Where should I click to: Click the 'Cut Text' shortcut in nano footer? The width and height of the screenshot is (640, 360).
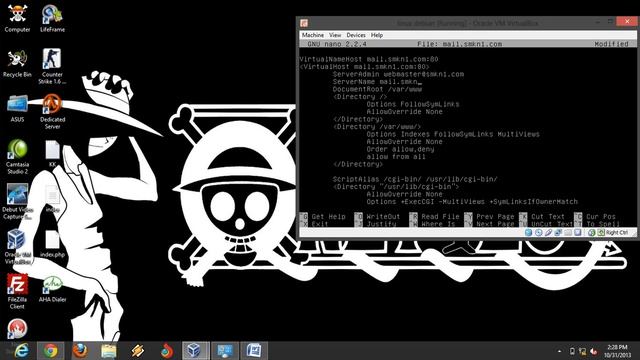click(x=542, y=217)
